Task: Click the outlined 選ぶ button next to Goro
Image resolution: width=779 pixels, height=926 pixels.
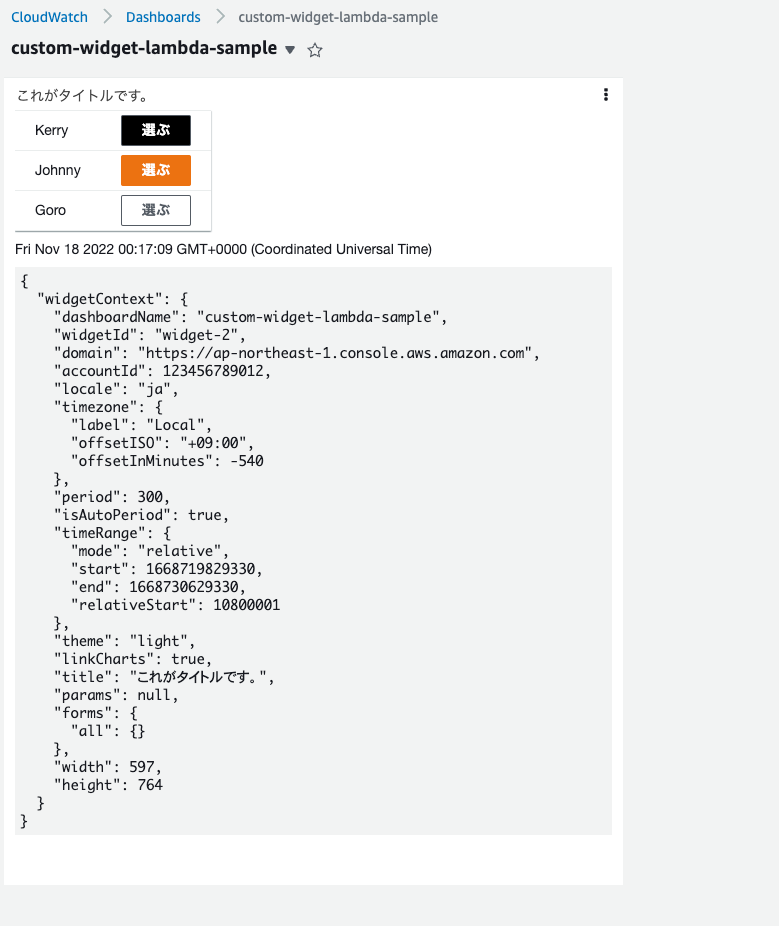Action: click(x=155, y=210)
